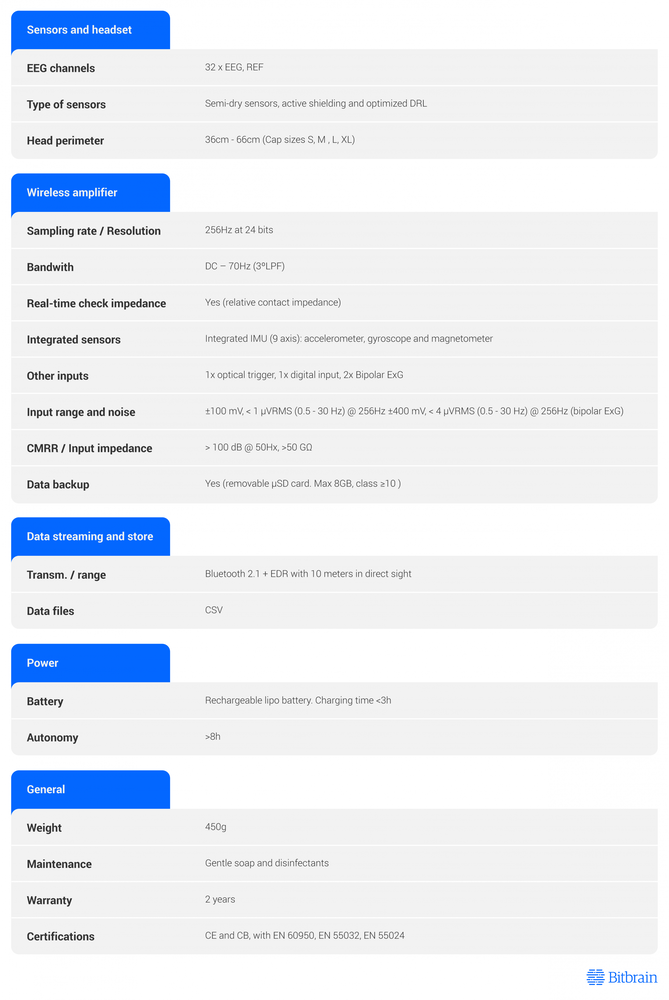The width and height of the screenshot is (669, 1000).
Task: Select the Battery row label
Action: (x=45, y=702)
